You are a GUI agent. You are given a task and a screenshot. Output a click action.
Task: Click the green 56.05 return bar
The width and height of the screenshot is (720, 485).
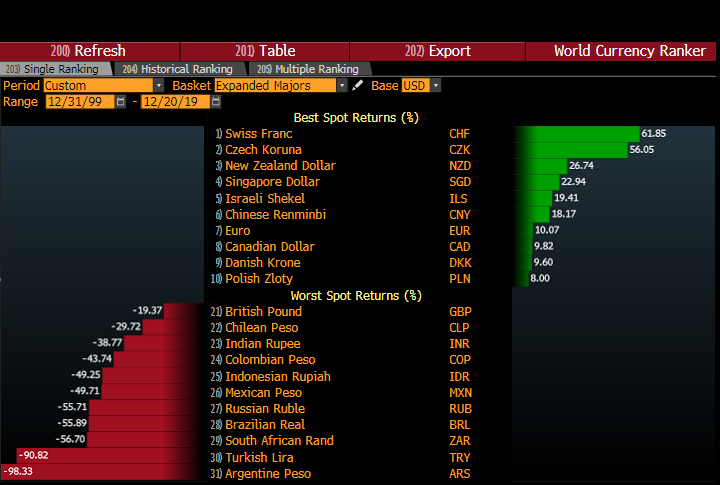[x=570, y=150]
